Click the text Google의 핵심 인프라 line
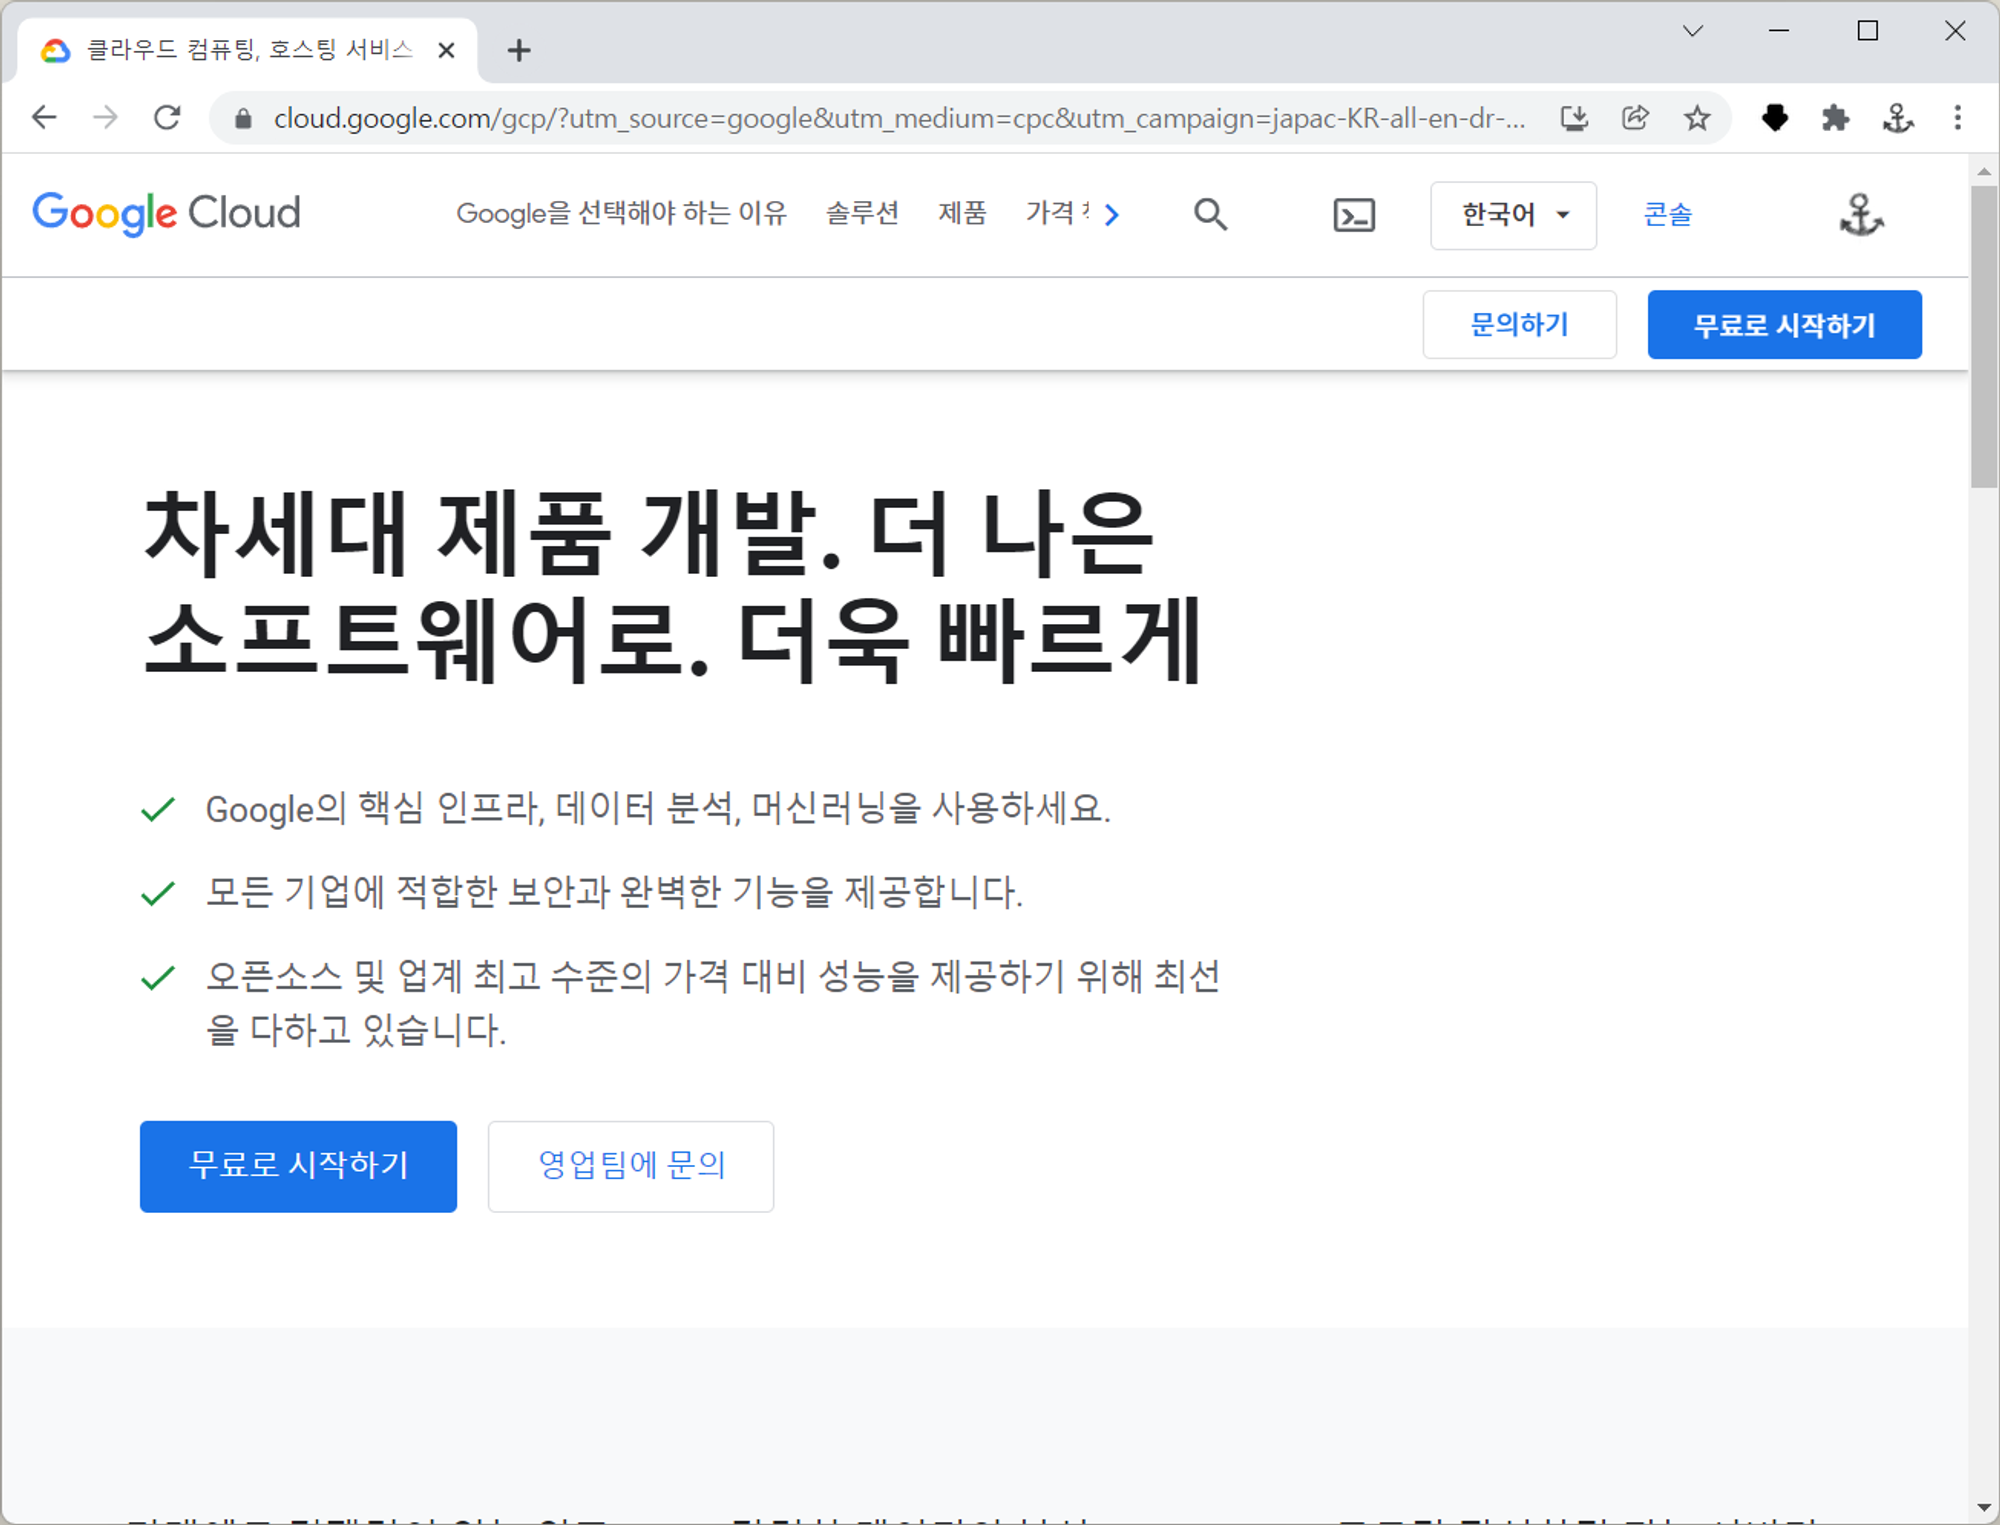 [x=658, y=808]
